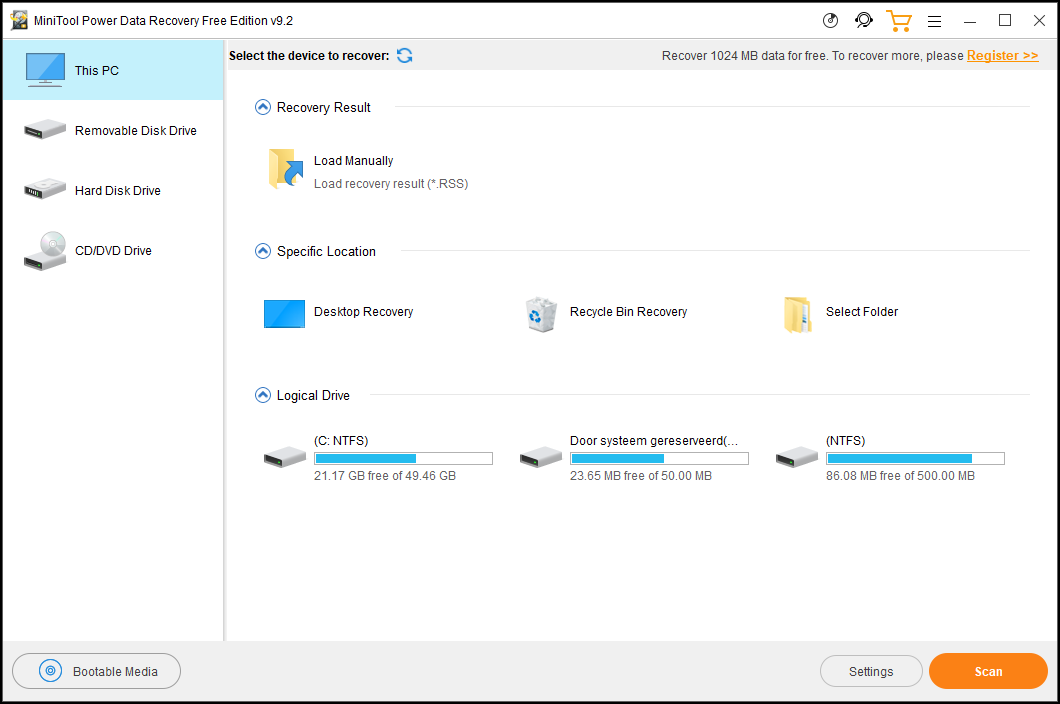Click the Desktop Recovery blue screen icon

click(284, 314)
